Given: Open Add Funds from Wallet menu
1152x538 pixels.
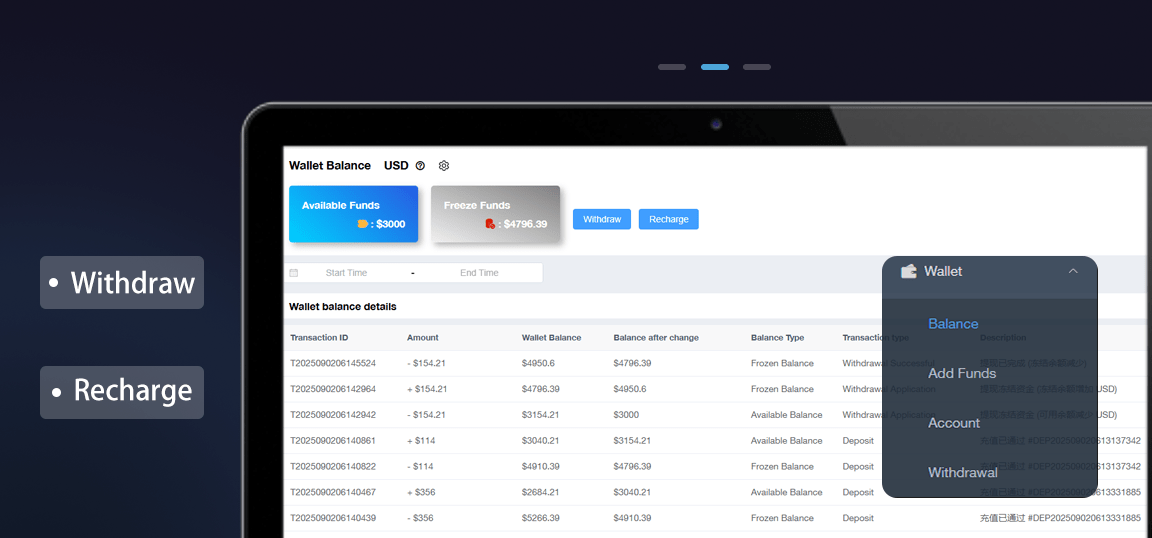Looking at the screenshot, I should pos(961,373).
